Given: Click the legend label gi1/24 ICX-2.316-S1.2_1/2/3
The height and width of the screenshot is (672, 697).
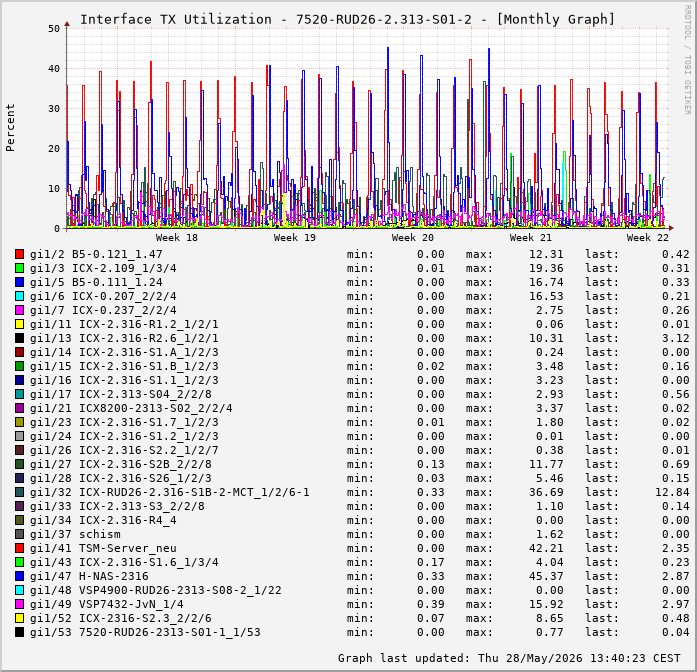Looking at the screenshot, I should coord(124,436).
